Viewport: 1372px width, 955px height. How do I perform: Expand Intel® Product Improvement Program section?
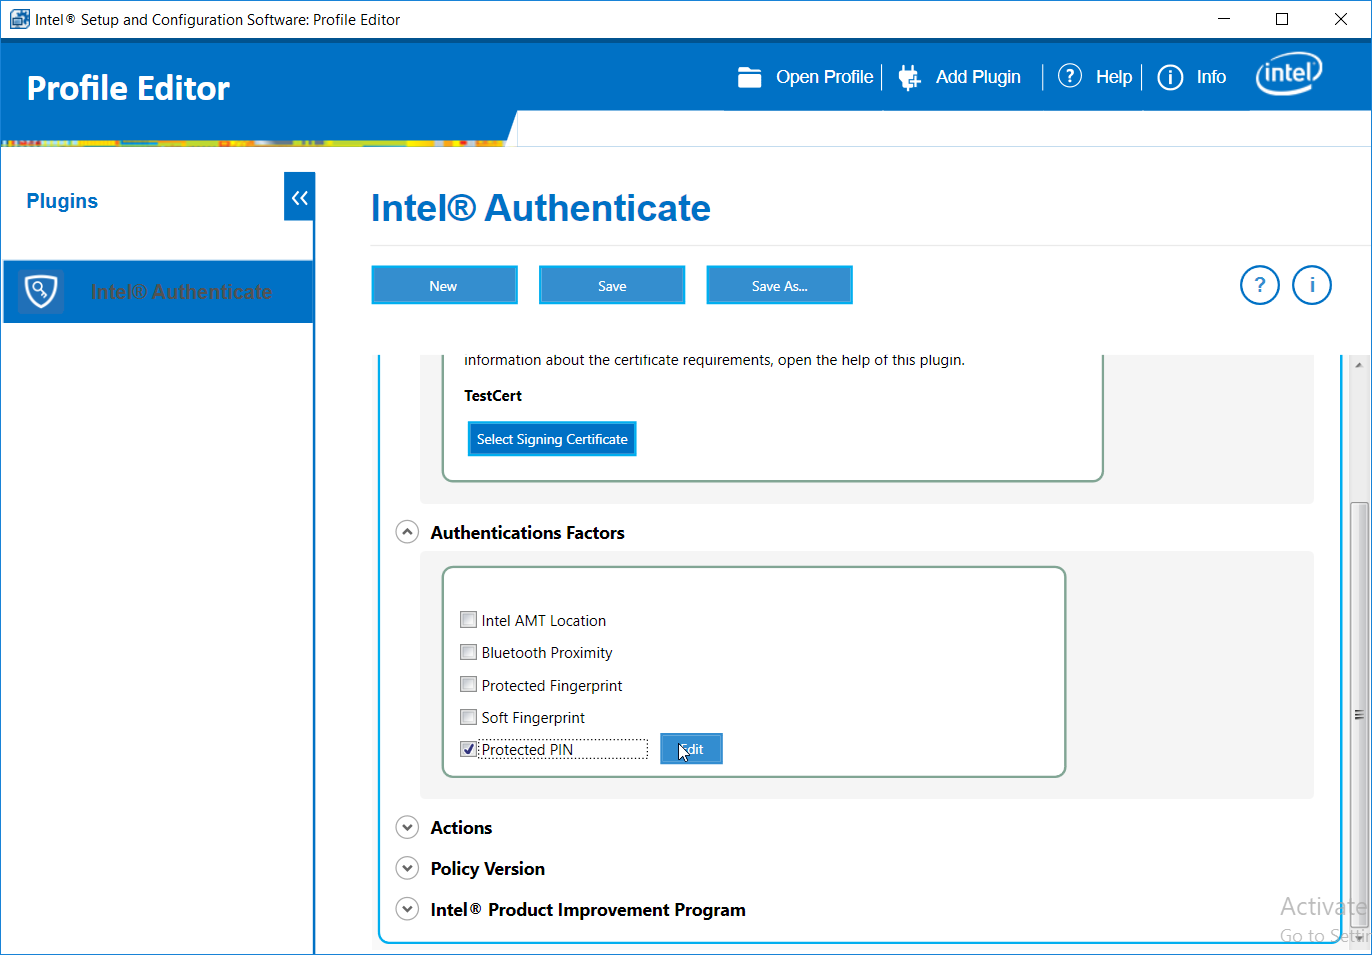407,909
